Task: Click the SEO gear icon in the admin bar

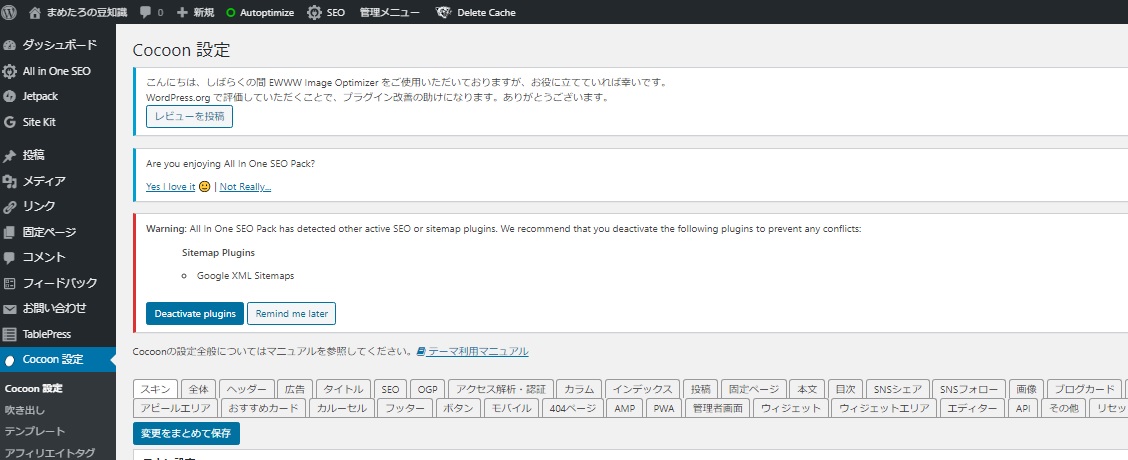Action: pos(314,12)
